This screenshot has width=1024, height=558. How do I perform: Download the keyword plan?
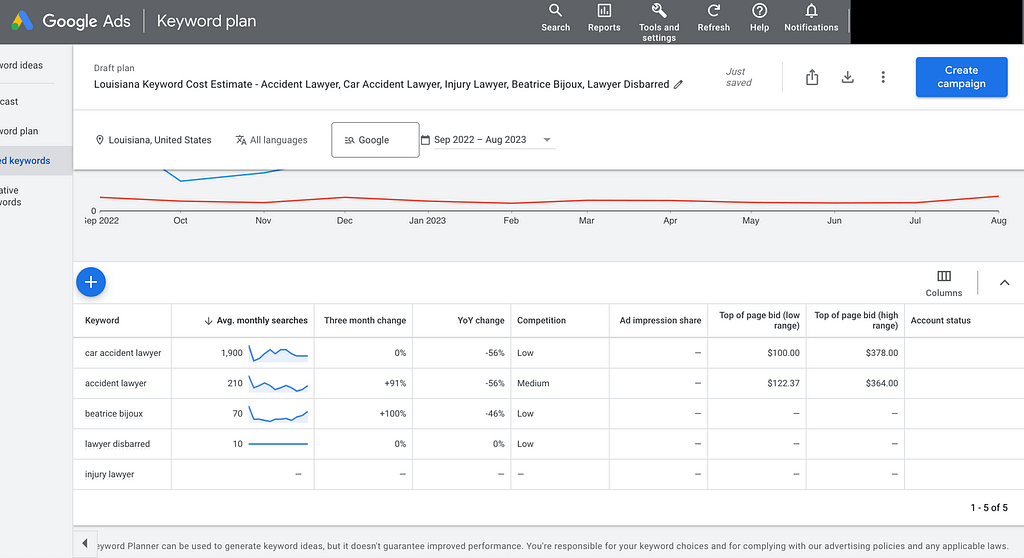click(848, 77)
